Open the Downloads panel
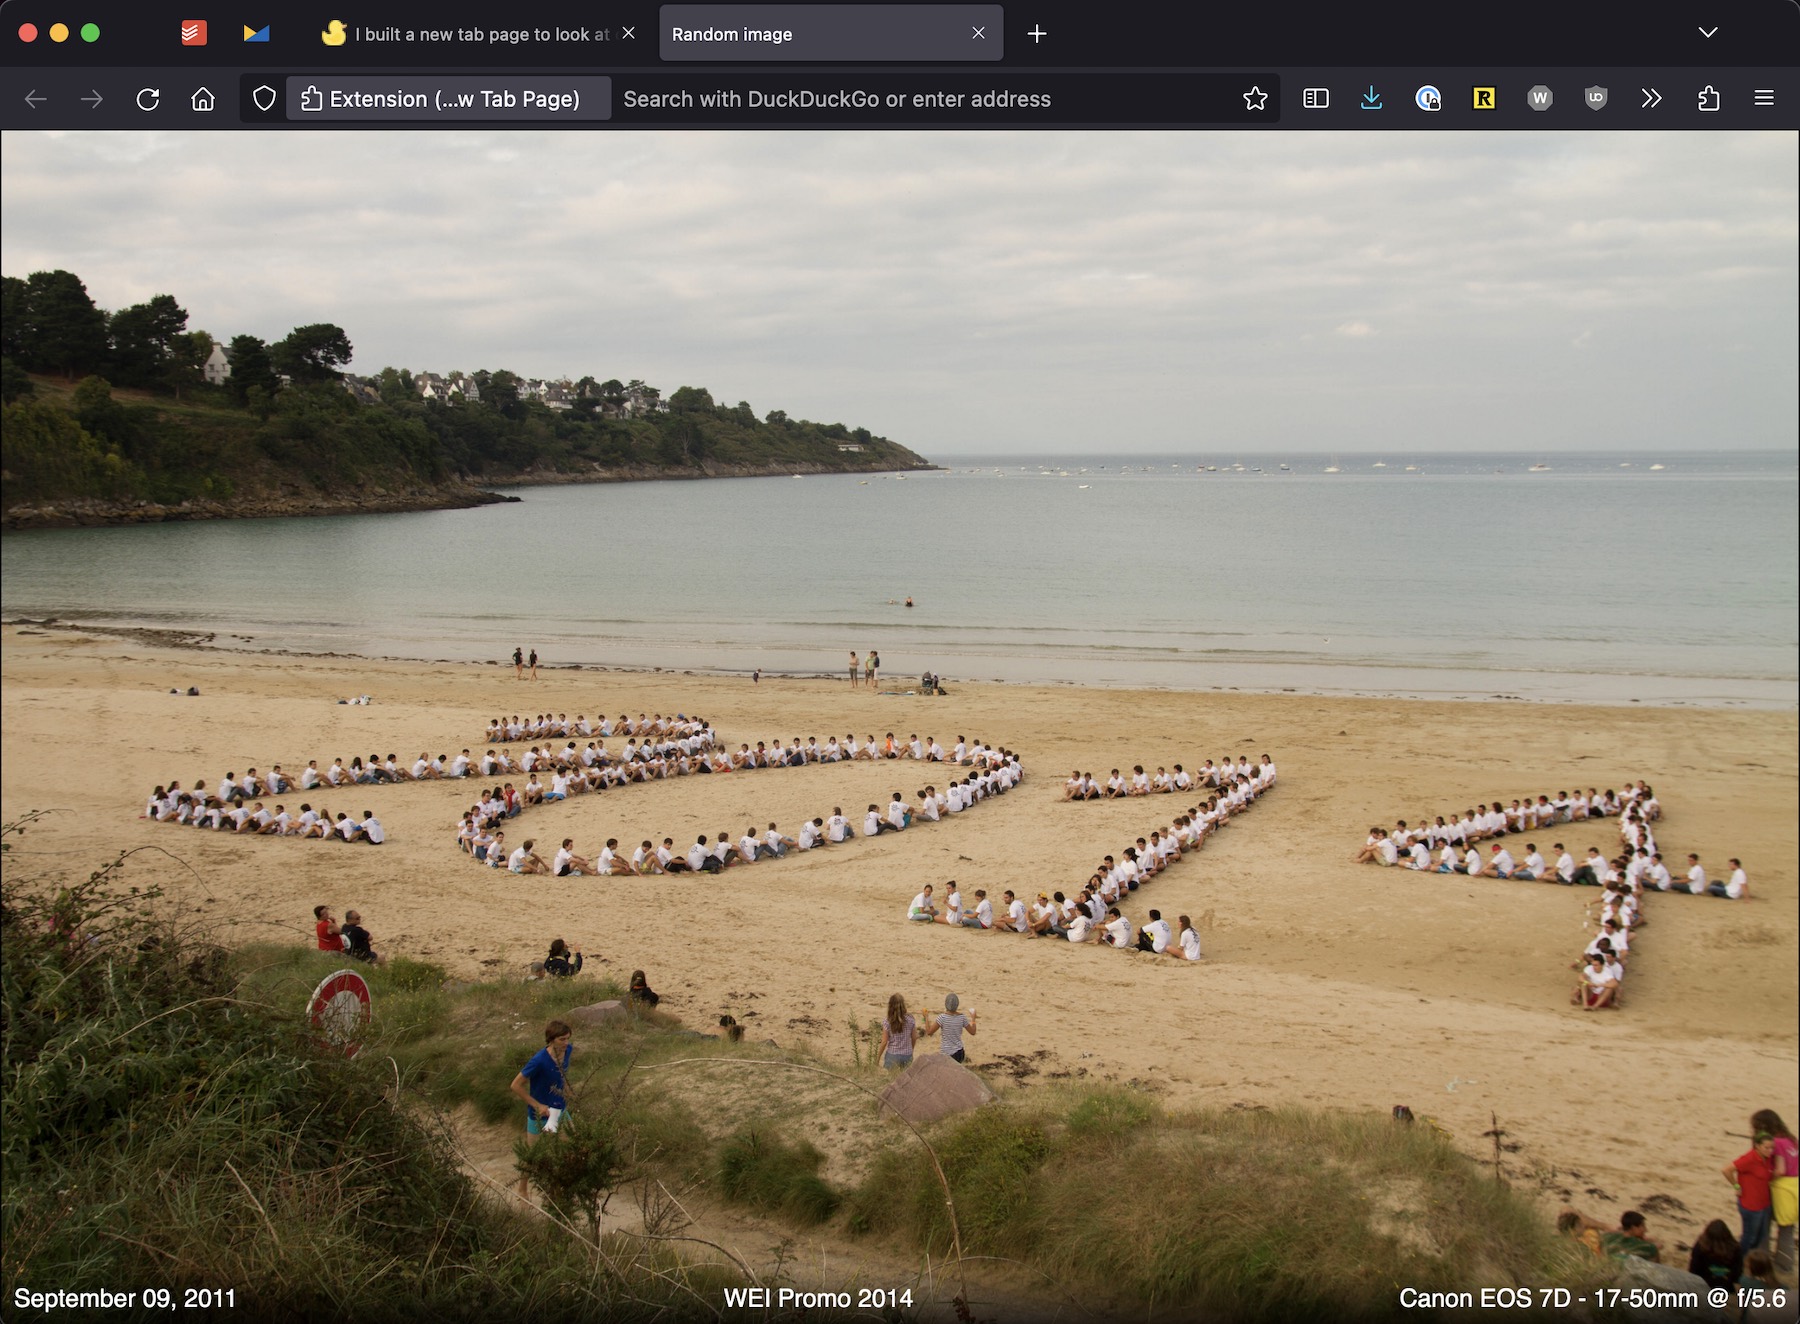Image resolution: width=1800 pixels, height=1324 pixels. (1372, 99)
